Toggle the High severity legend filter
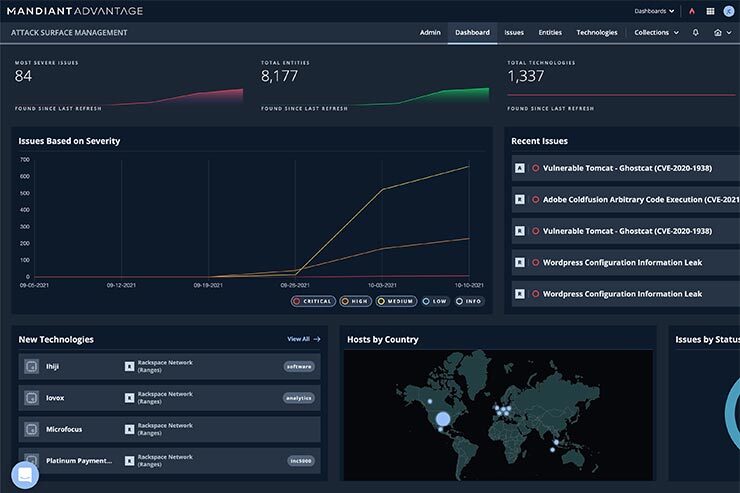The height and width of the screenshot is (493, 740). click(x=357, y=301)
